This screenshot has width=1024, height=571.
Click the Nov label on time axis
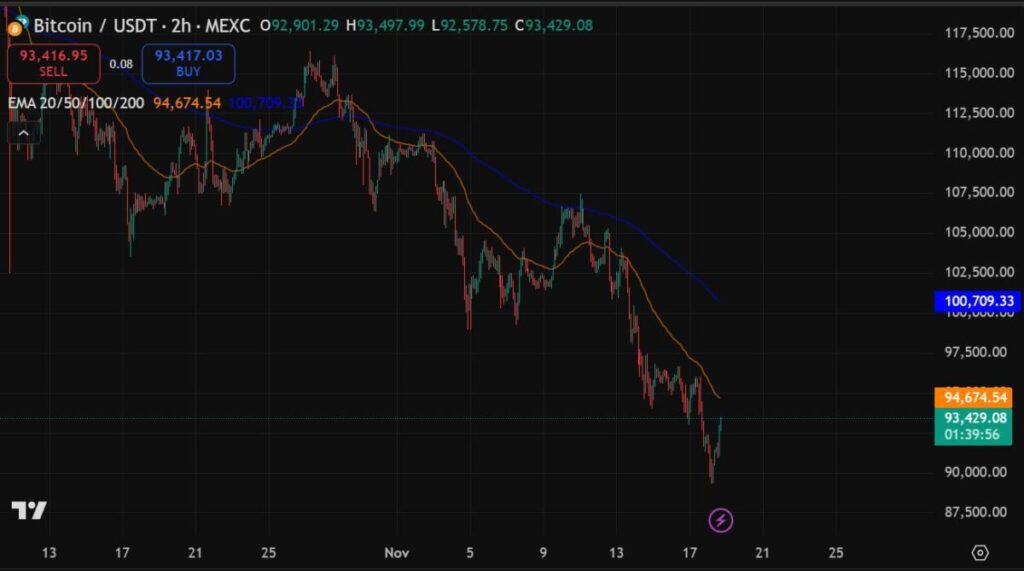pyautogui.click(x=398, y=552)
